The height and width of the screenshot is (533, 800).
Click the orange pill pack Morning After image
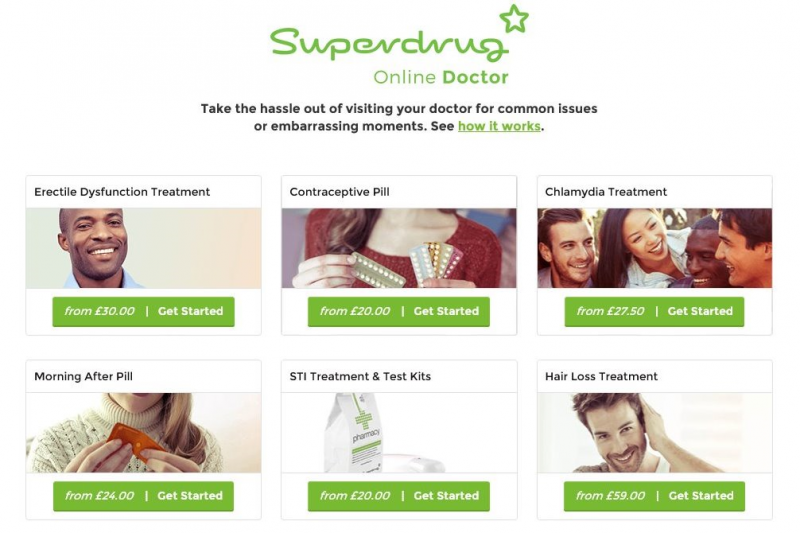coord(143,433)
